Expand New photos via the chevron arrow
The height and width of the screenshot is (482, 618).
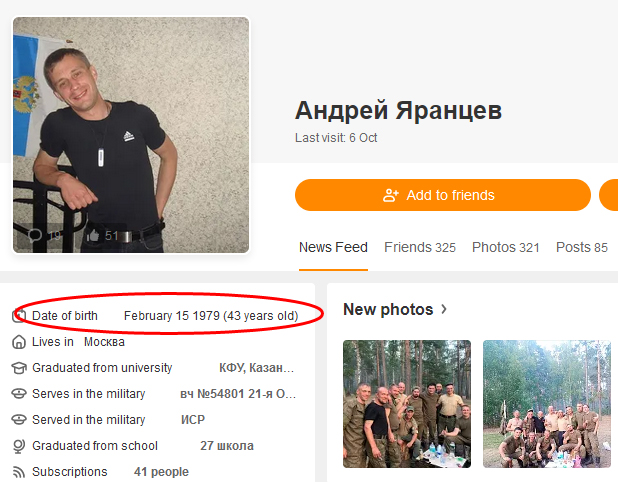444,309
